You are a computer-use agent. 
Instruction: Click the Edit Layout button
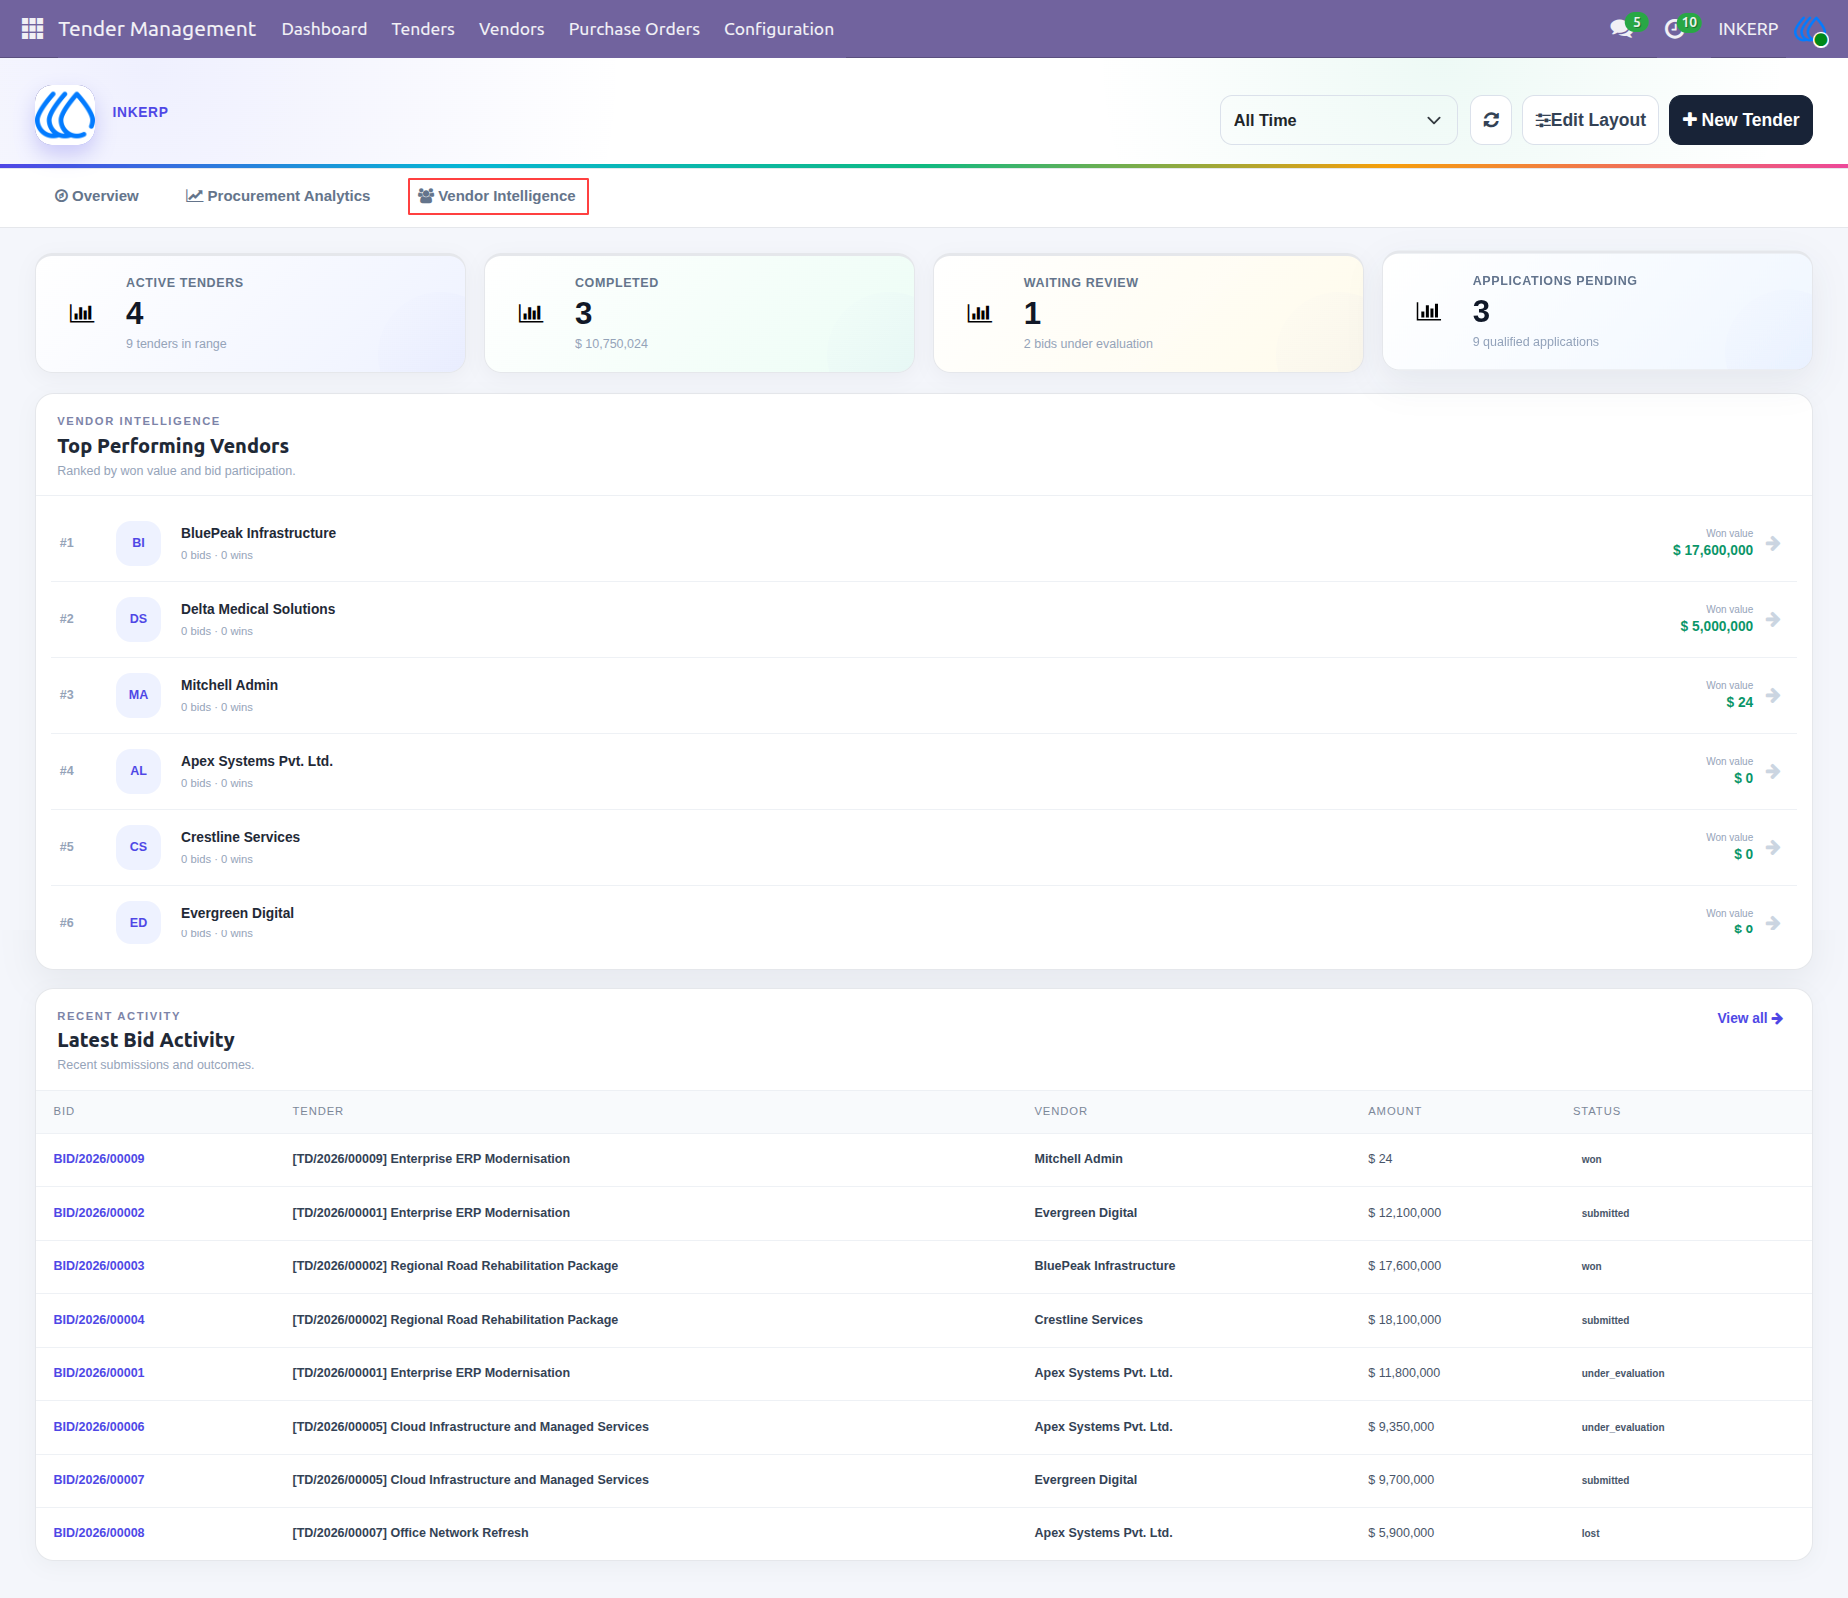pyautogui.click(x=1590, y=120)
